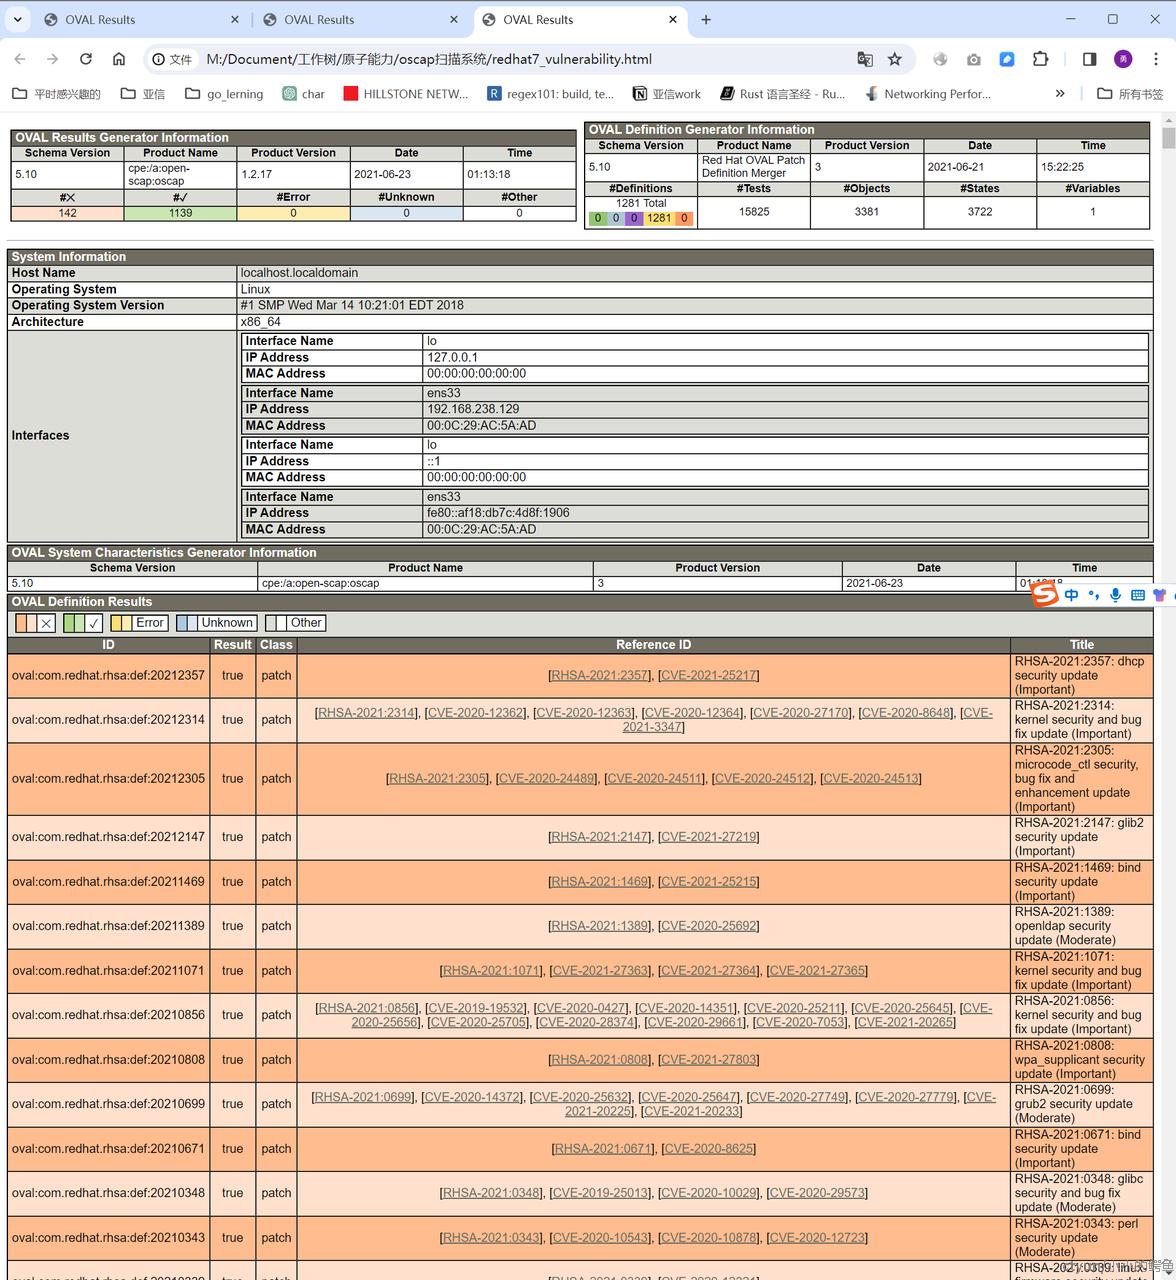Image resolution: width=1176 pixels, height=1280 pixels.
Task: Open the CVE-2020-10543 link
Action: [x=600, y=1237]
